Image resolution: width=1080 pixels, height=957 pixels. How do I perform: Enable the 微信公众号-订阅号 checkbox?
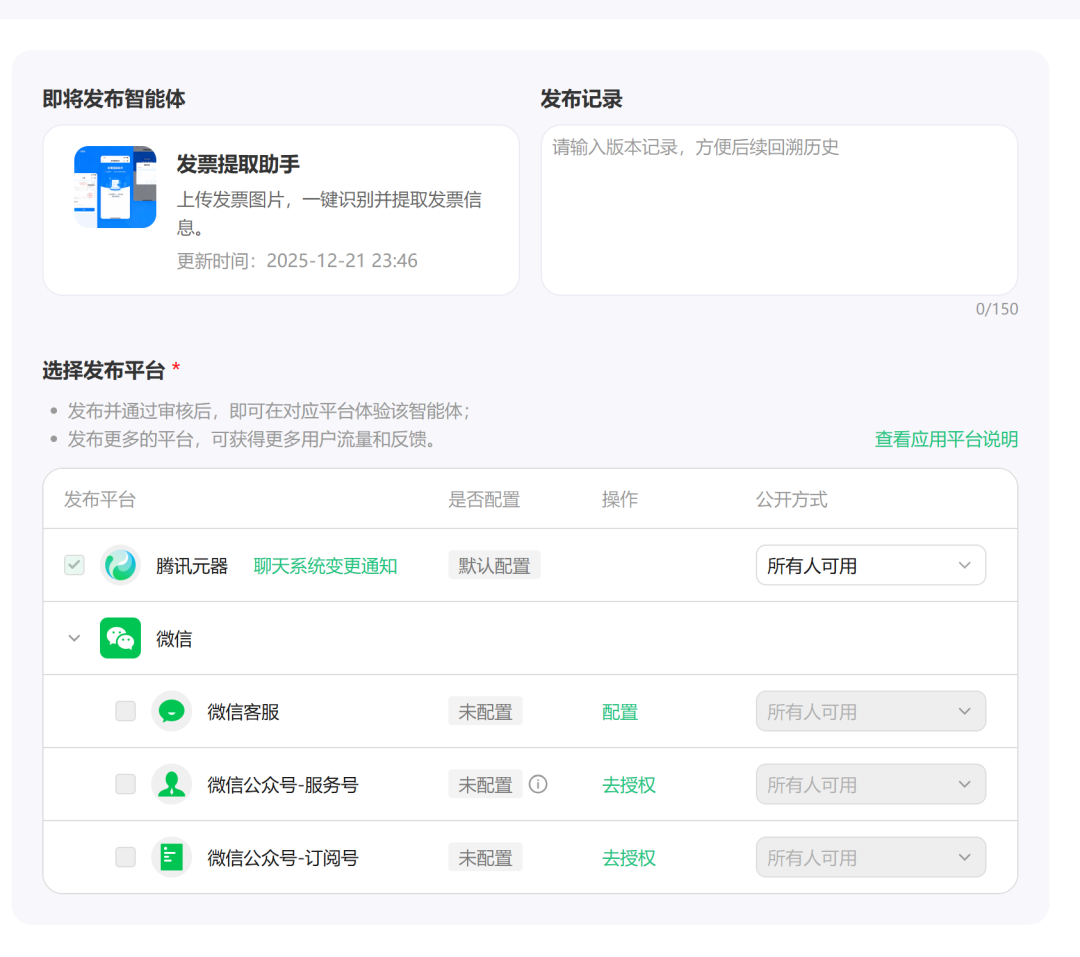(x=125, y=858)
